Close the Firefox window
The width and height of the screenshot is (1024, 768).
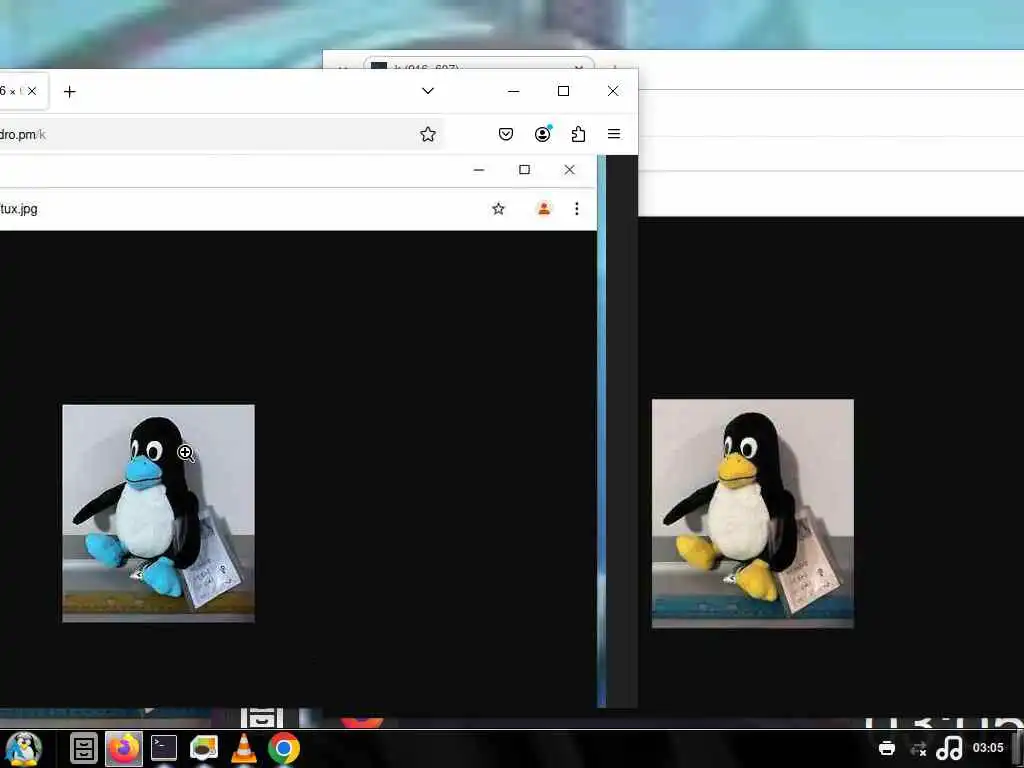click(x=613, y=91)
